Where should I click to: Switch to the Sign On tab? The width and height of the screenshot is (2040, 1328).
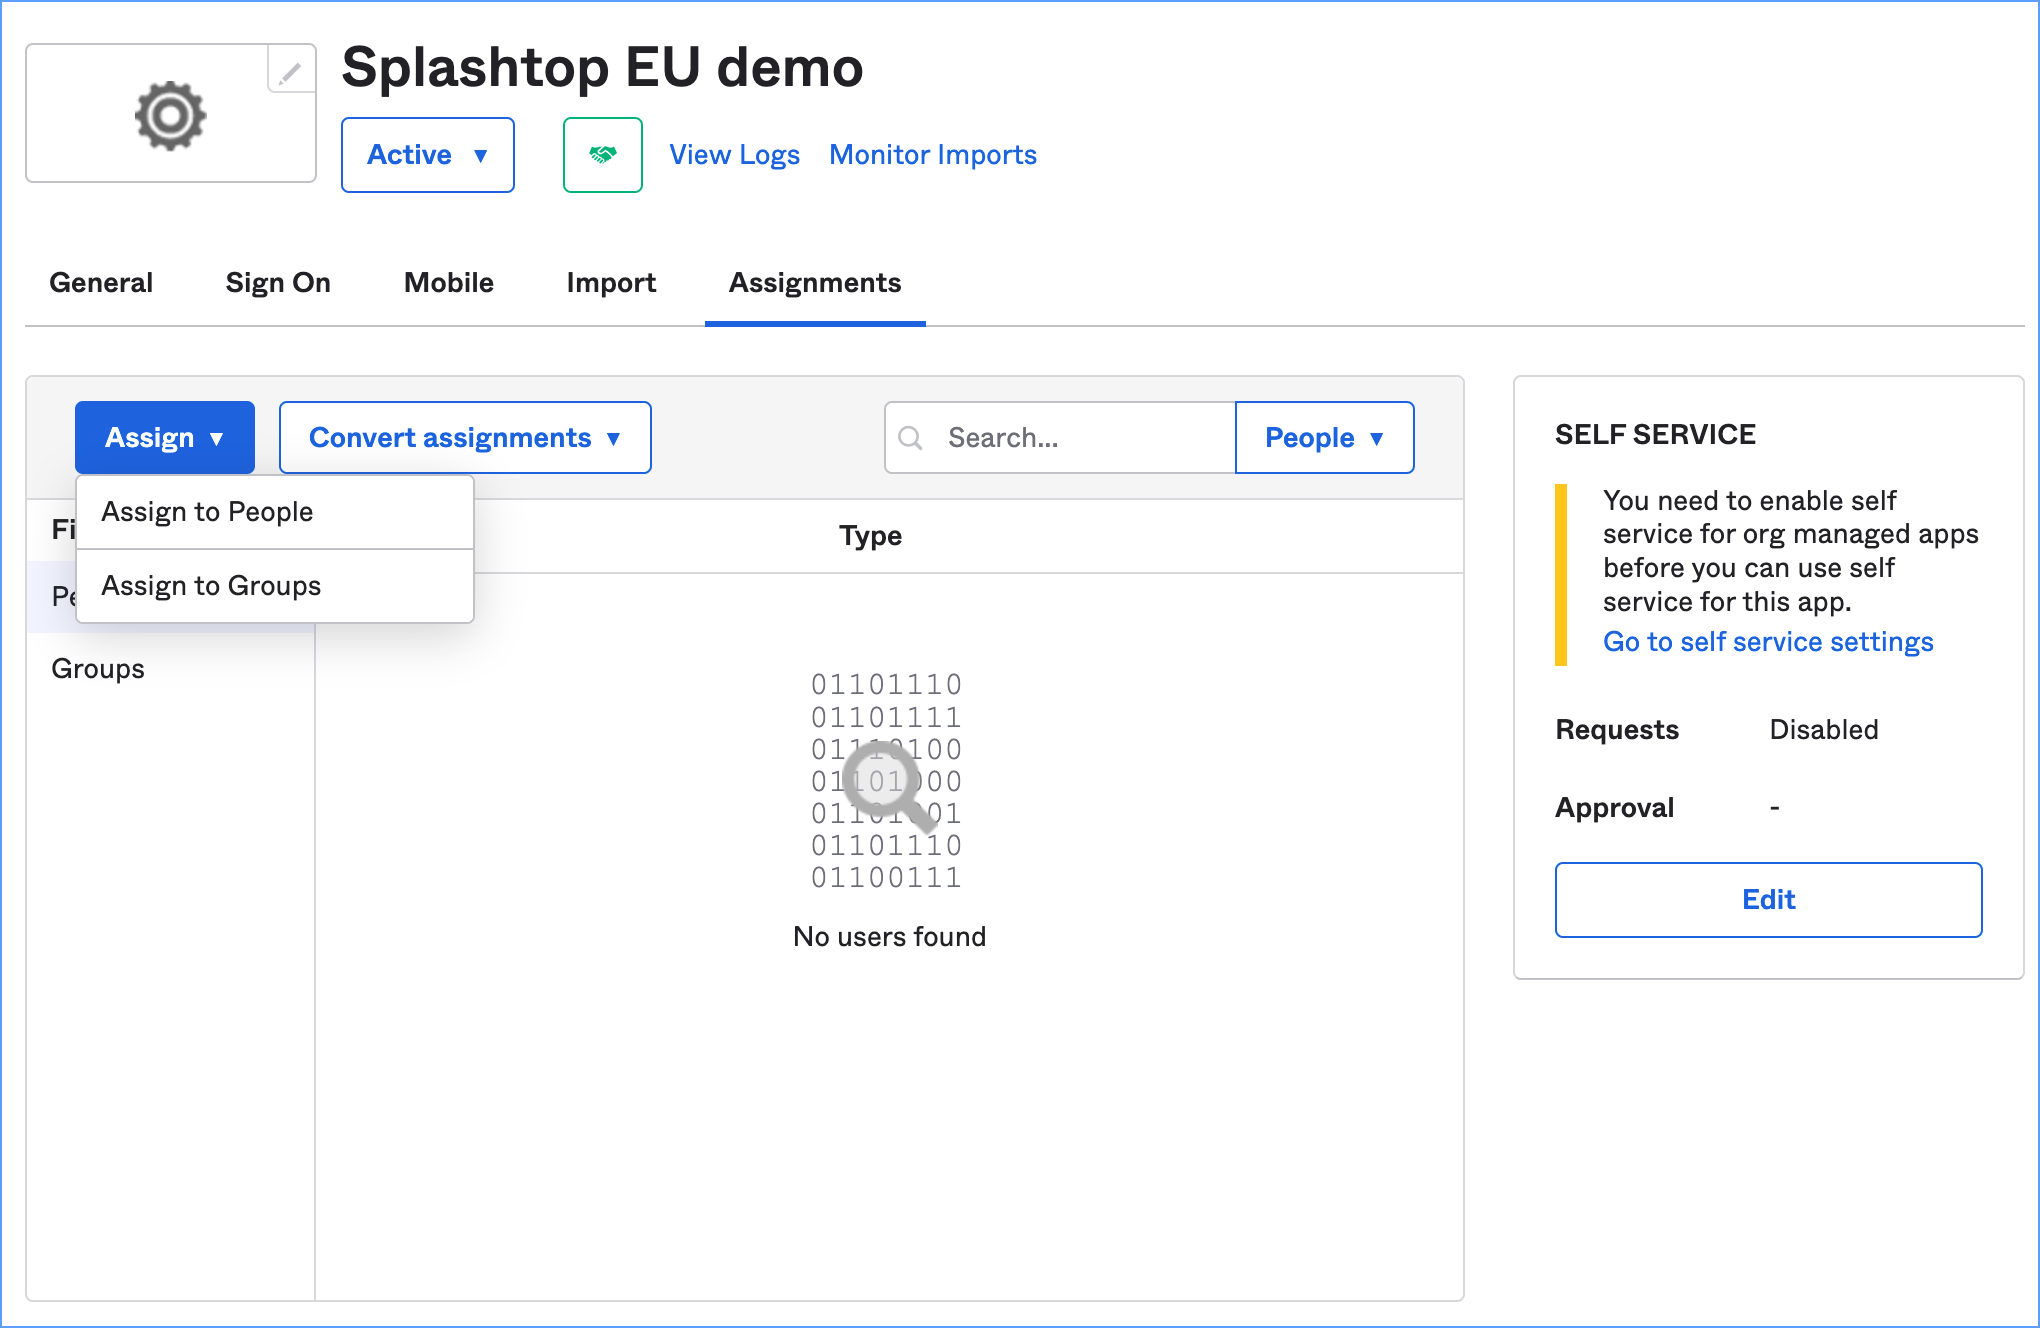coord(278,283)
